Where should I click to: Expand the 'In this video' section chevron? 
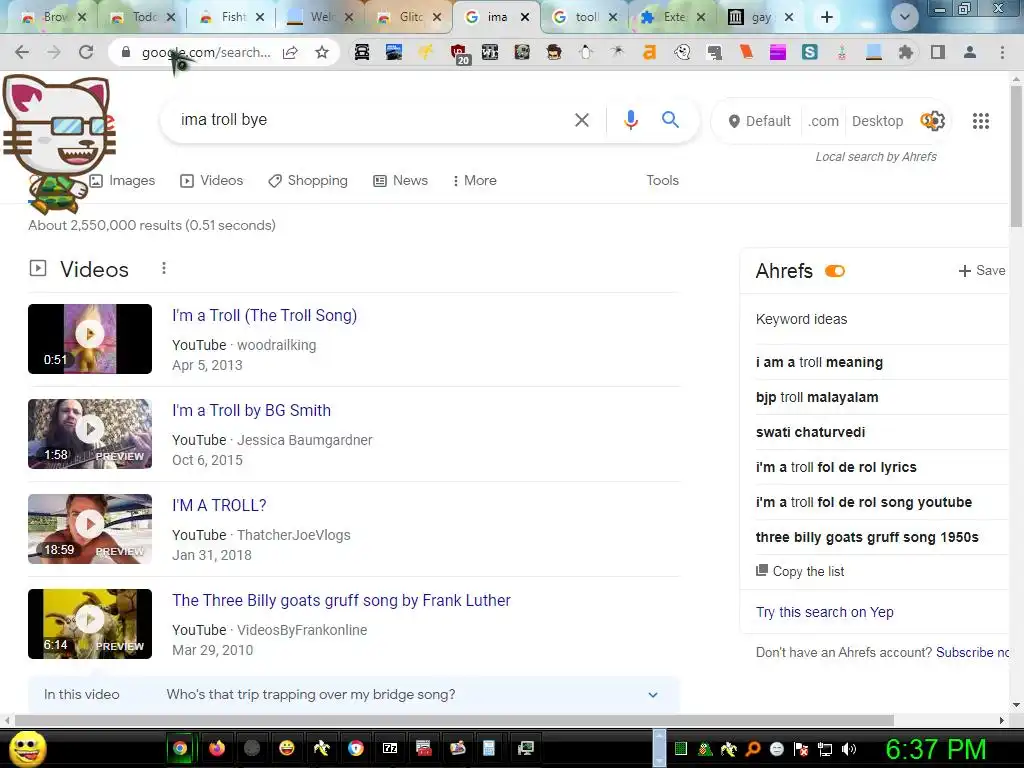point(652,695)
